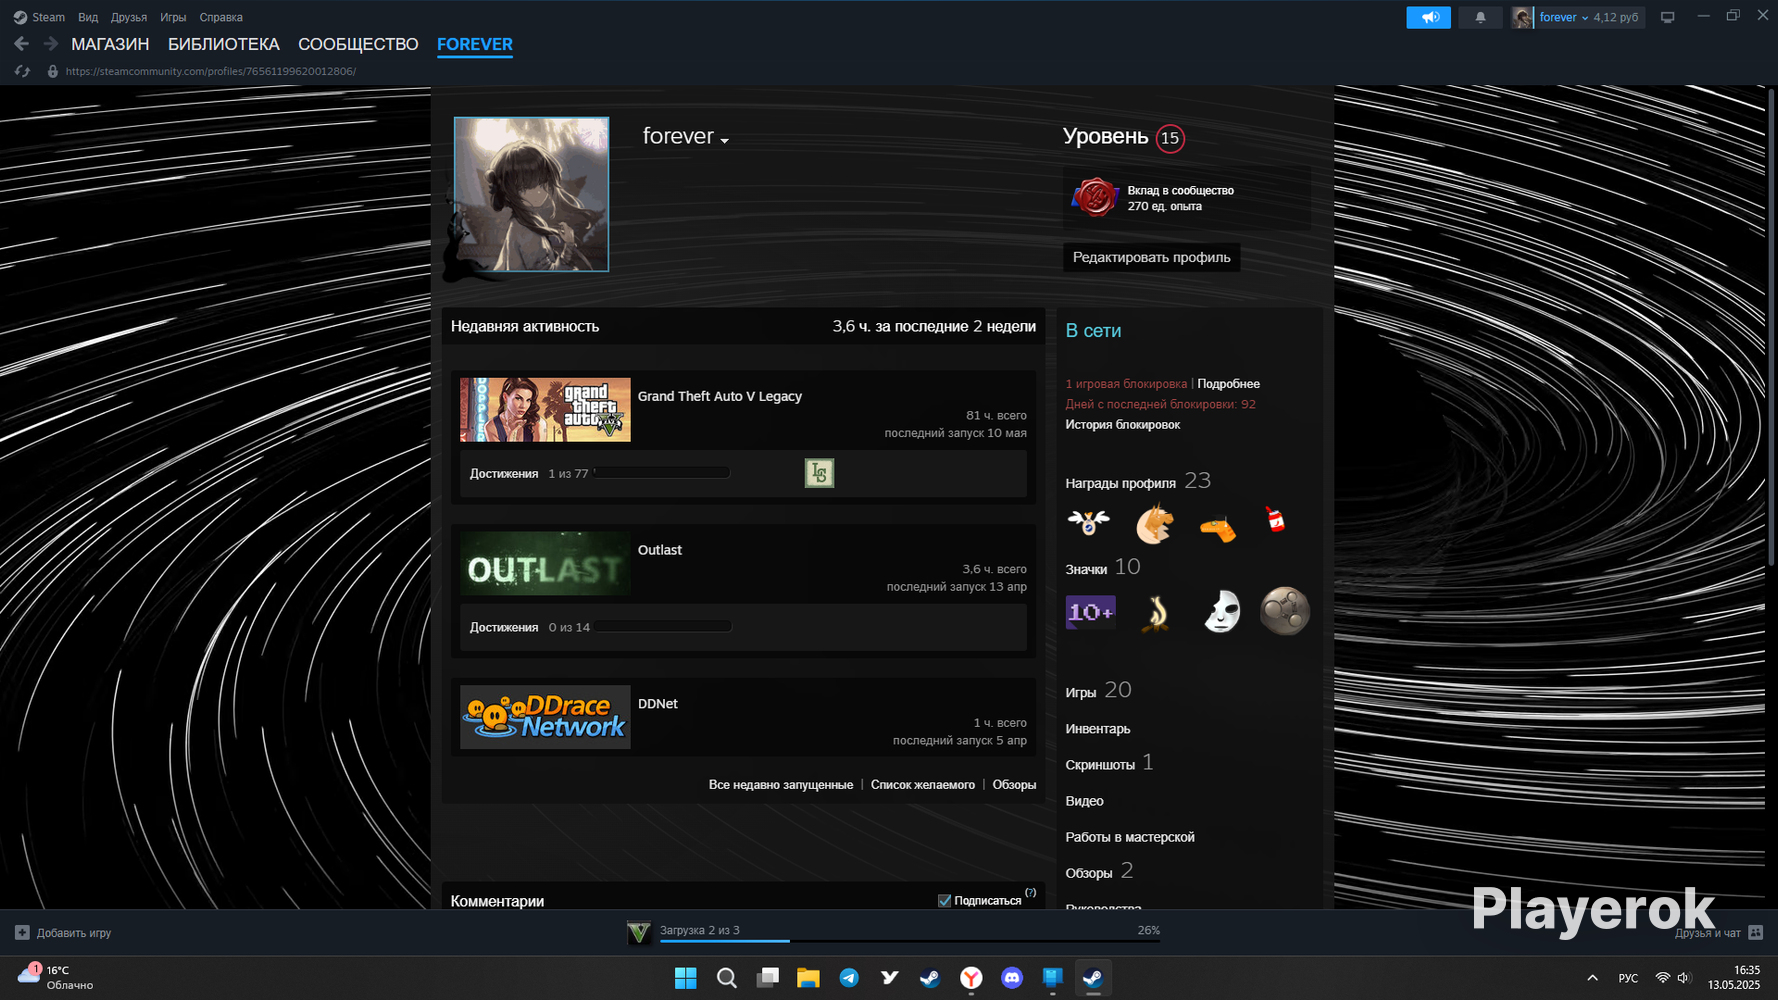Click the GTA V achievements progress bar
This screenshot has width=1778, height=1000.
661,473
